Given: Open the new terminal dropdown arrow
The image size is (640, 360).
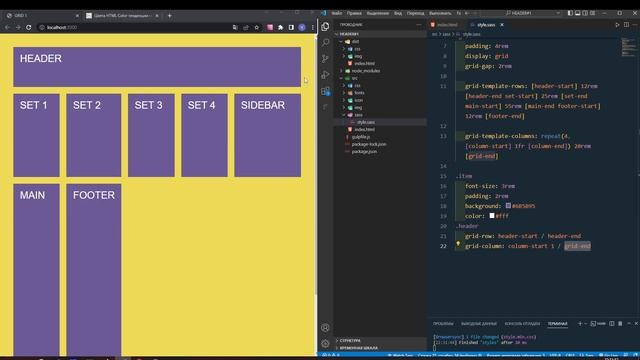Looking at the screenshot, I should pos(586,324).
